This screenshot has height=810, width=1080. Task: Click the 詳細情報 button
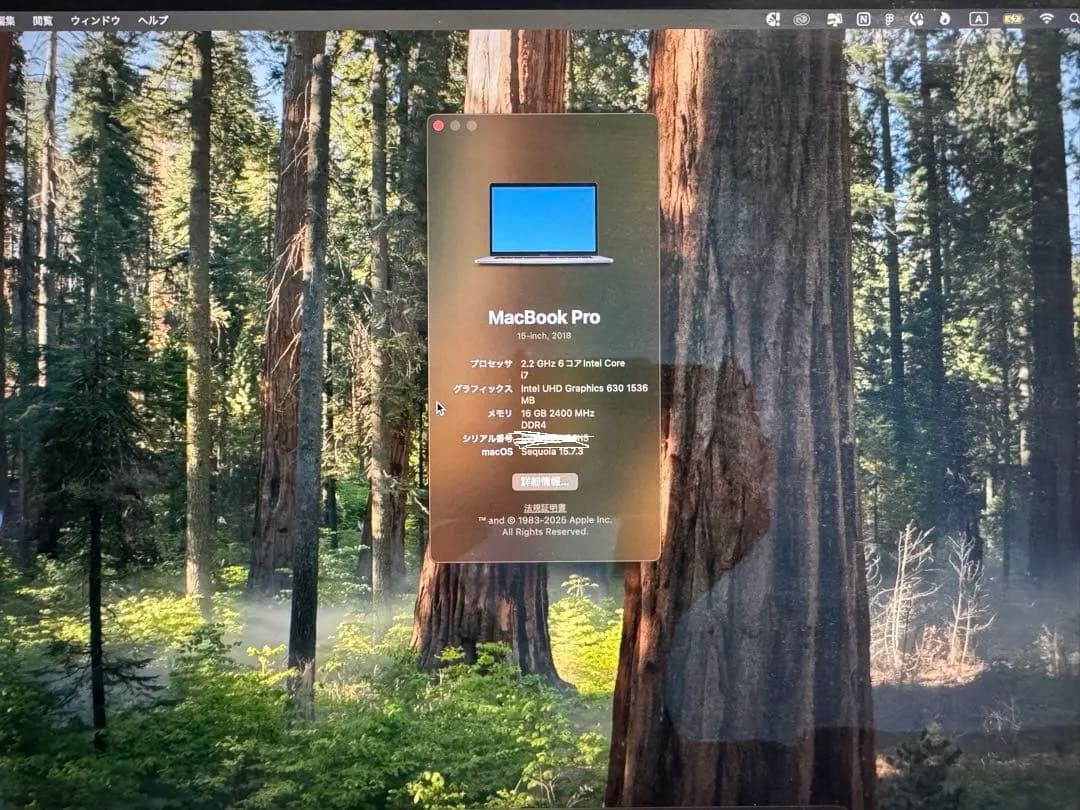coord(545,481)
